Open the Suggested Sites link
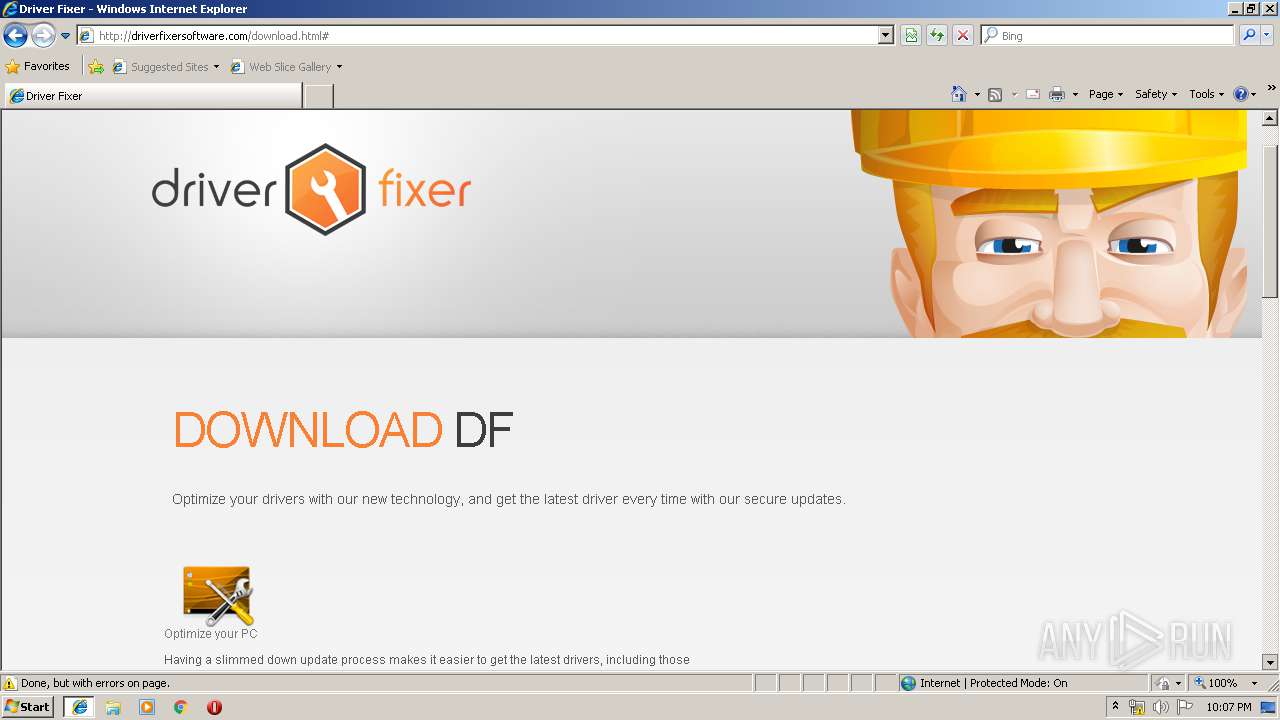 (x=165, y=67)
